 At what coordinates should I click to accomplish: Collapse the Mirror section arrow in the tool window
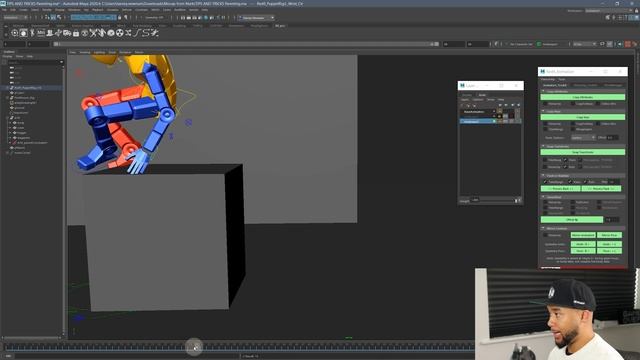[x=543, y=229]
